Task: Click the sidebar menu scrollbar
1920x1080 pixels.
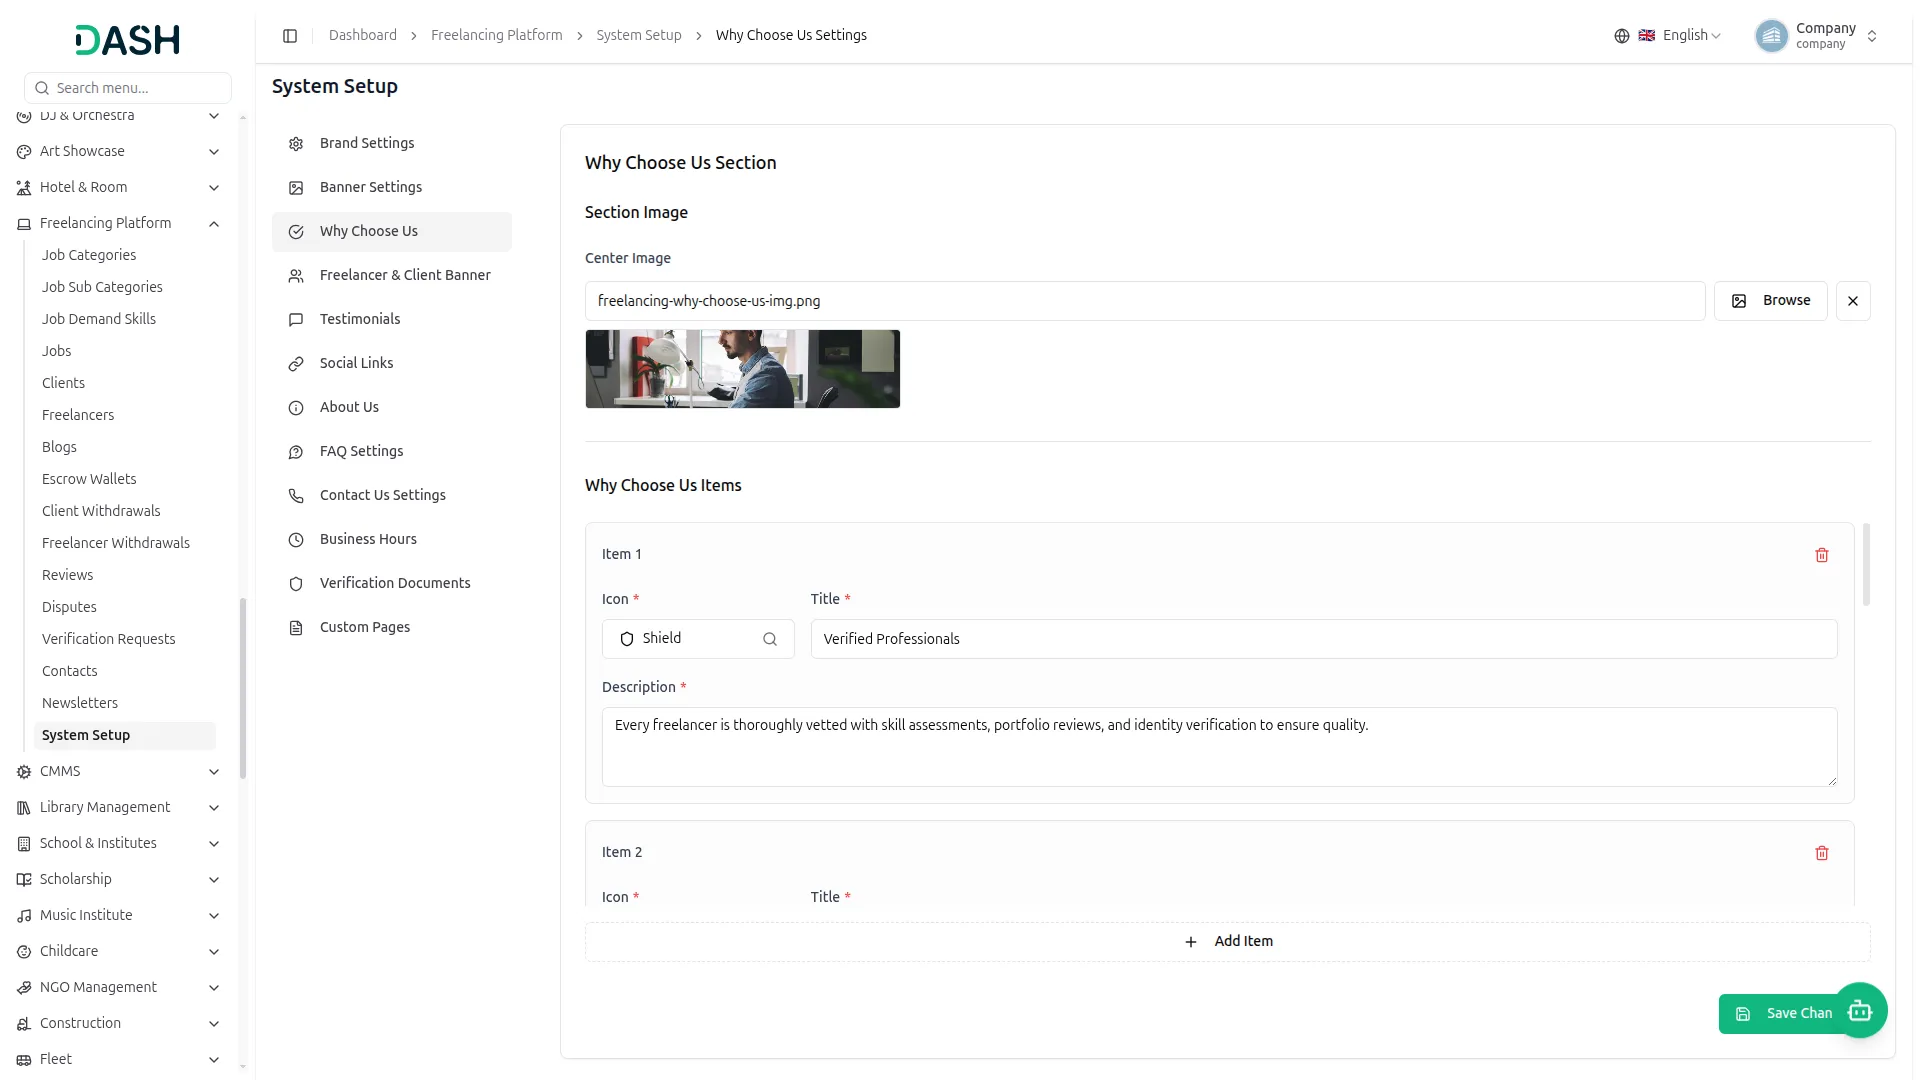Action: (x=243, y=688)
